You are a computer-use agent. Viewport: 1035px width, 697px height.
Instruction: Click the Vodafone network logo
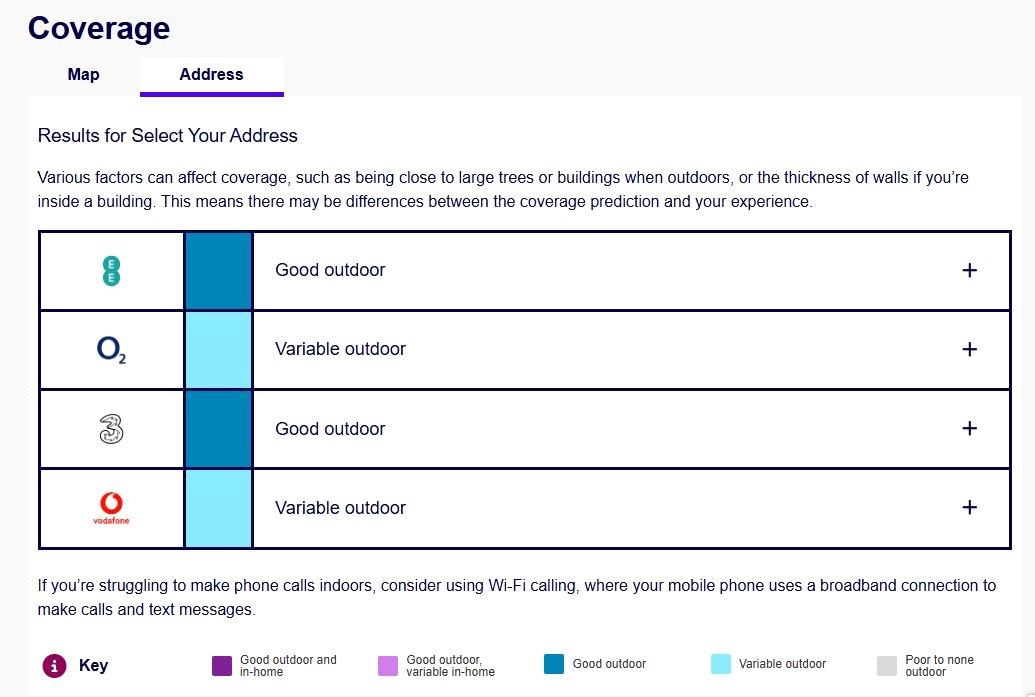click(112, 508)
